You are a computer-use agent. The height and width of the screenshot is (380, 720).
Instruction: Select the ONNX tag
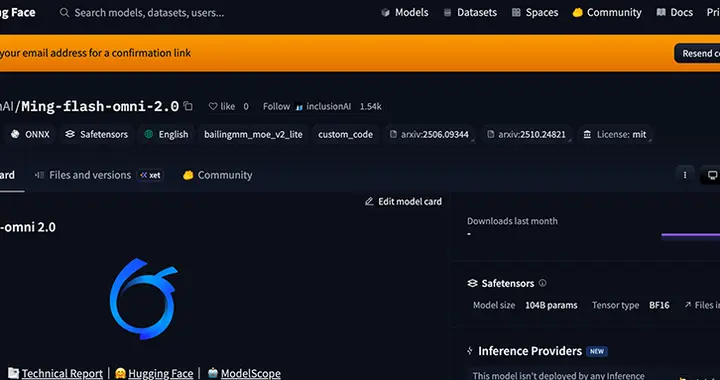(30, 134)
